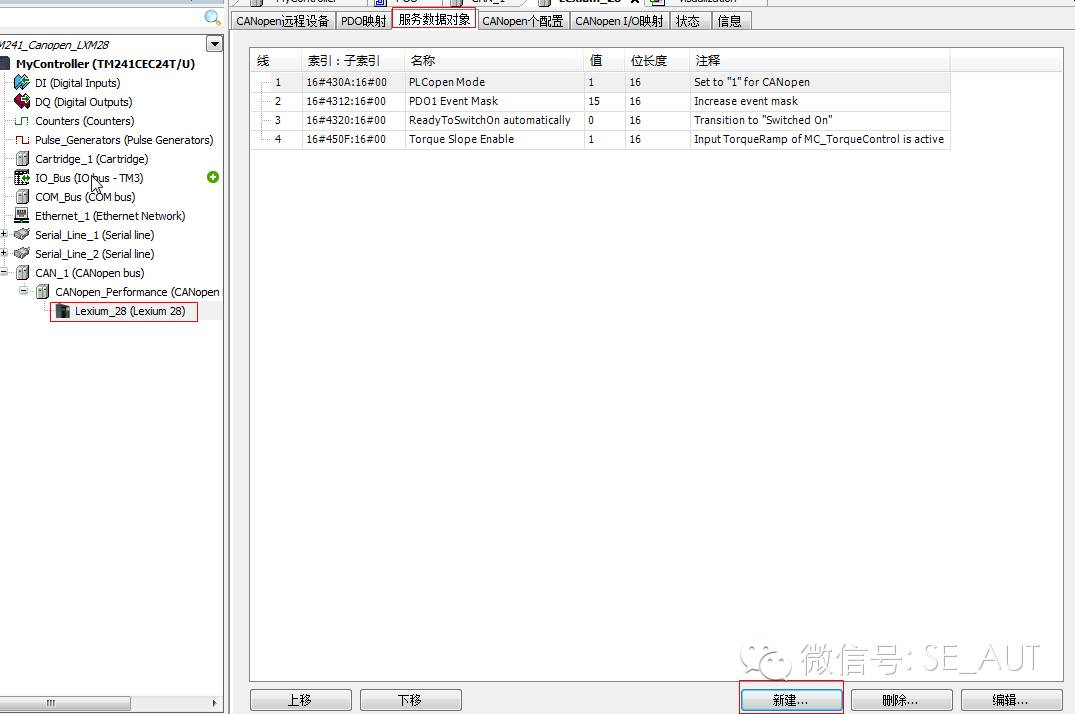The height and width of the screenshot is (714, 1075).
Task: Select the PLCopen Mode row name
Action: click(x=447, y=82)
